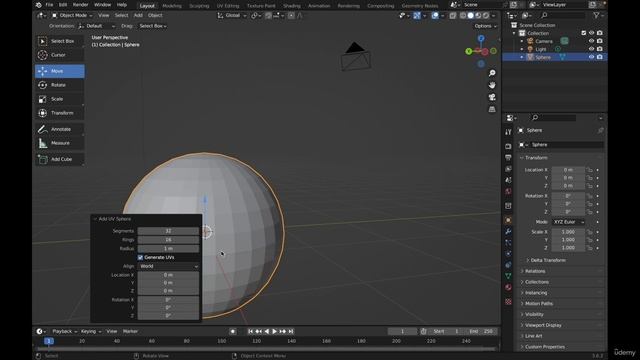Toggle camera view icon in viewport
Screen dimensions: 640x360
pos(492,97)
